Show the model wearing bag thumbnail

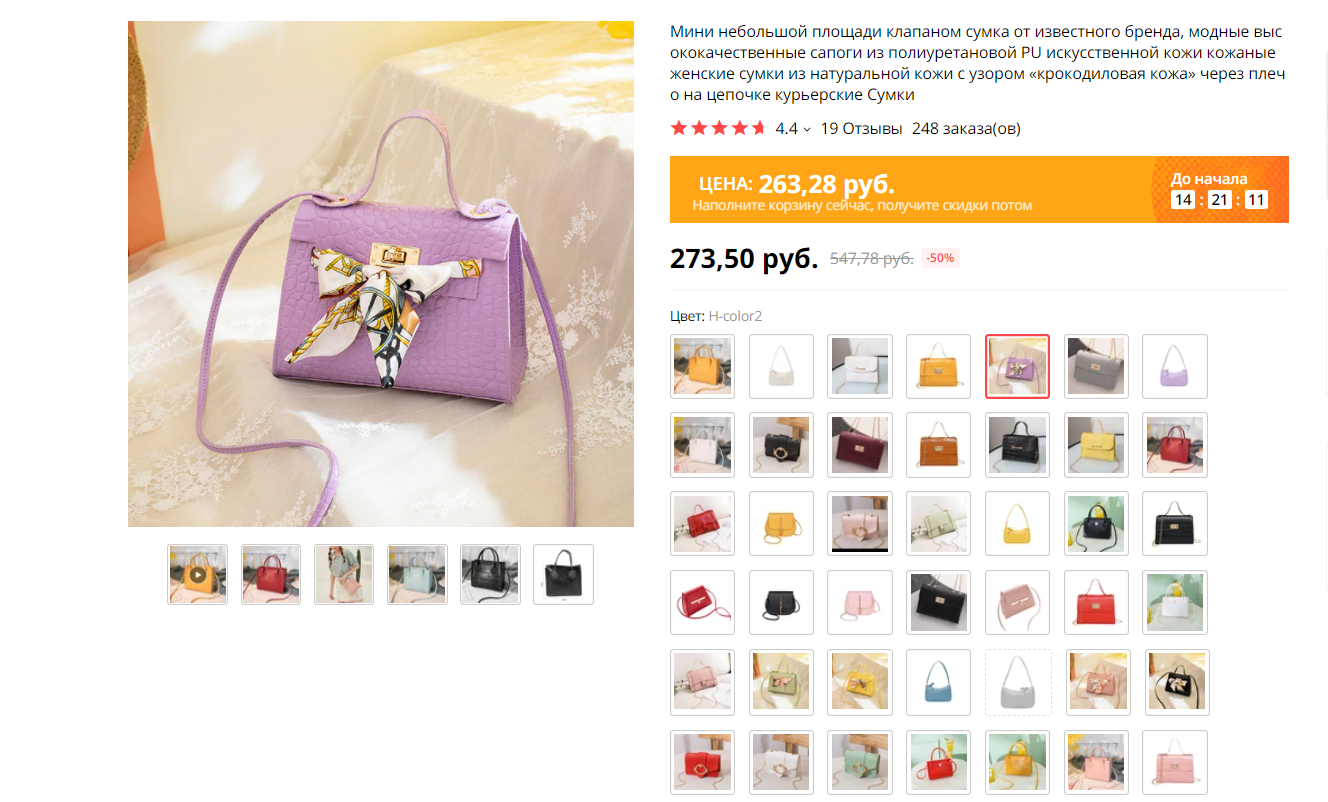click(x=344, y=574)
